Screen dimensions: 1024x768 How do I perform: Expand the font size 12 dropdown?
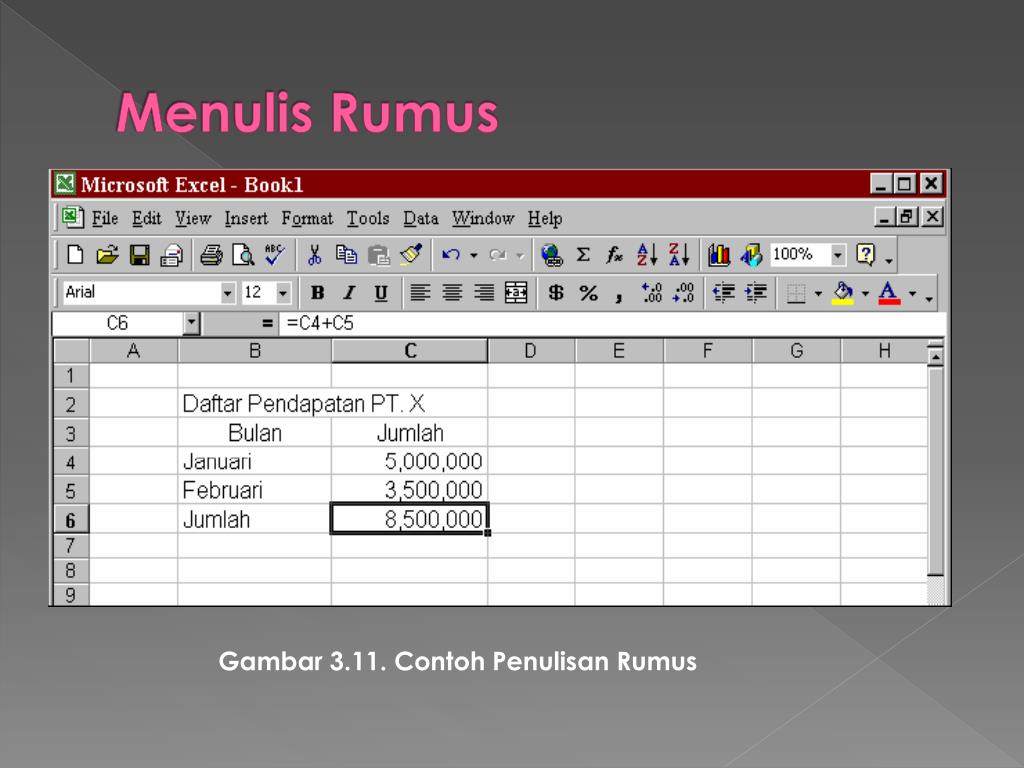pyautogui.click(x=283, y=293)
